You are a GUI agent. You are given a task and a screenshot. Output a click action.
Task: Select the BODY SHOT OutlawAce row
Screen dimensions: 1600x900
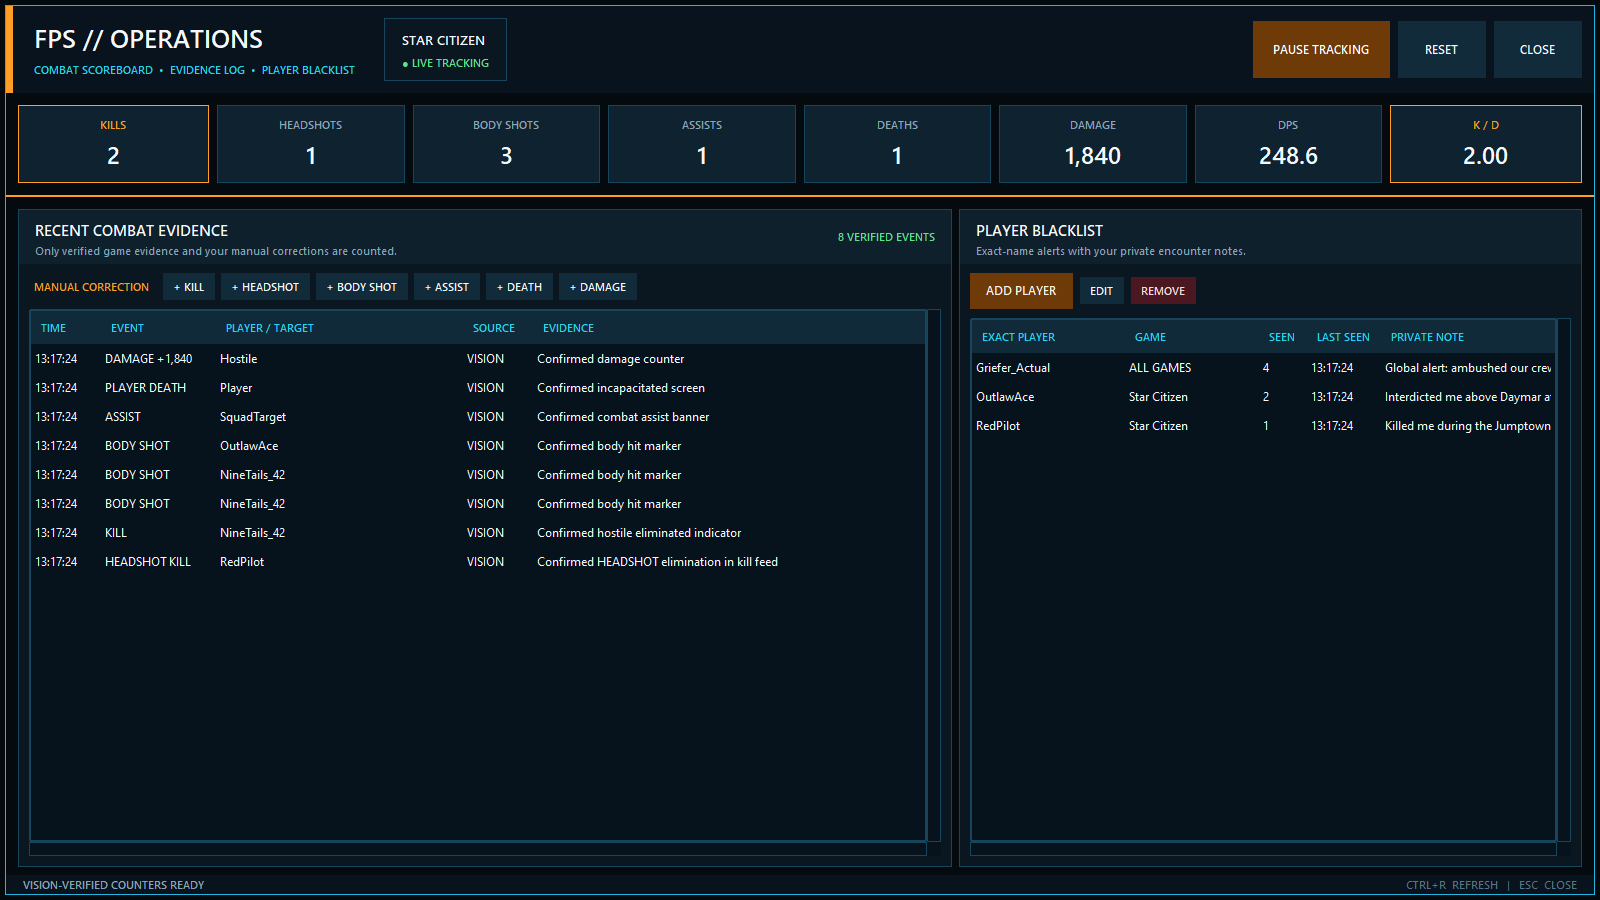tap(477, 446)
